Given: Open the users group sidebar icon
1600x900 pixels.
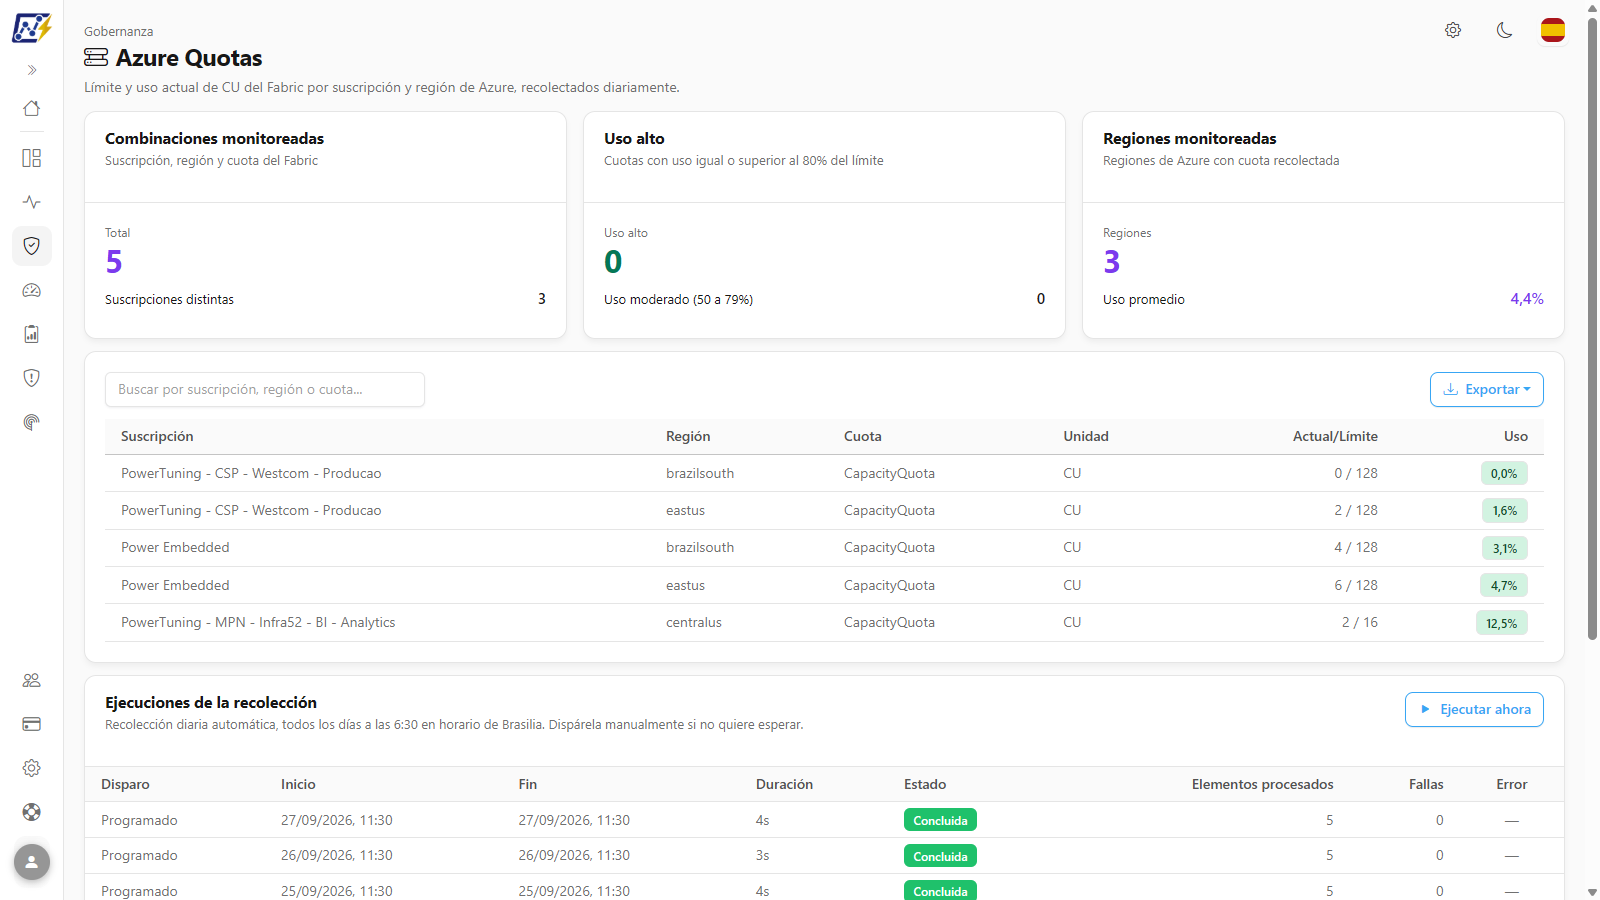Looking at the screenshot, I should (x=32, y=680).
